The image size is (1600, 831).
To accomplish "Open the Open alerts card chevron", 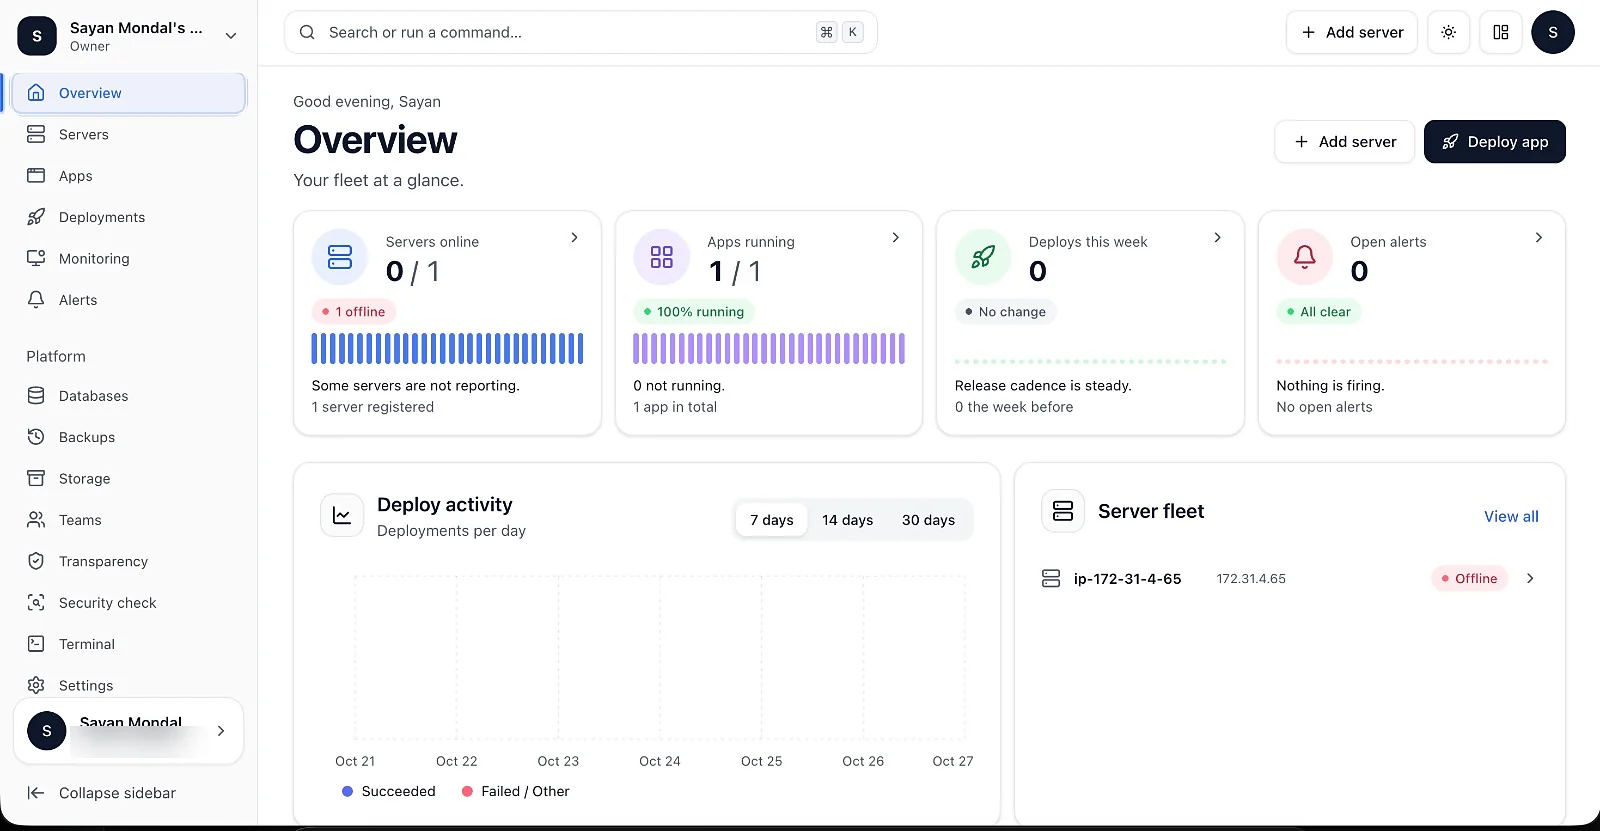I will coord(1539,238).
